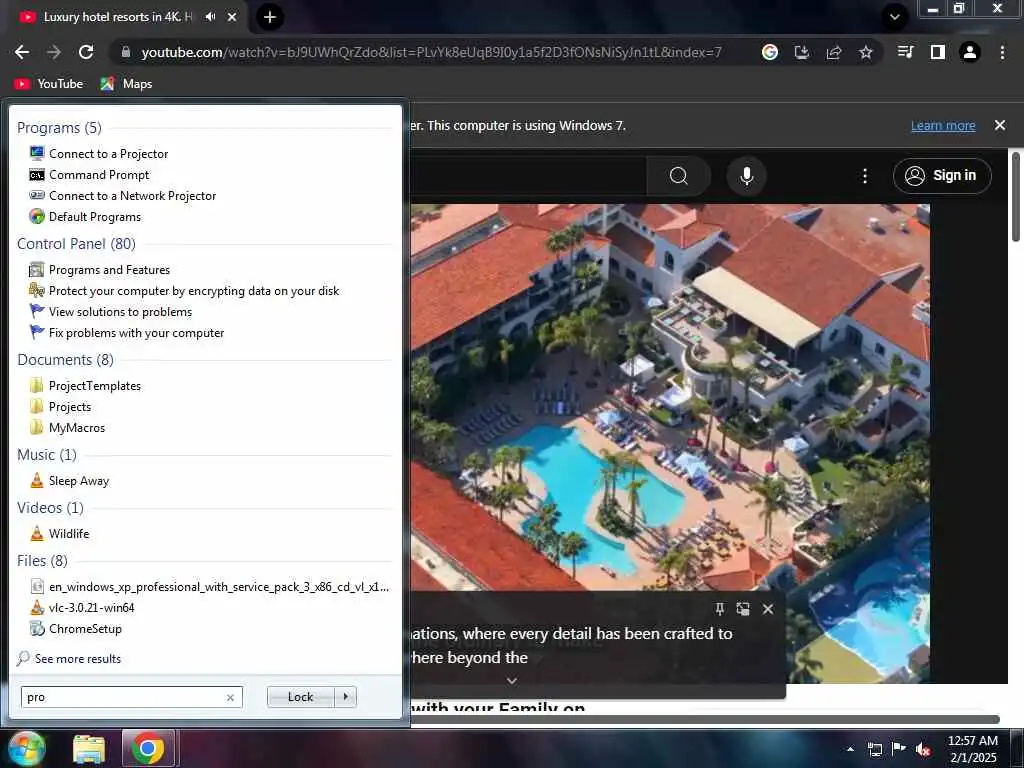Open the tab search chevron
The width and height of the screenshot is (1024, 768).
pyautogui.click(x=895, y=17)
